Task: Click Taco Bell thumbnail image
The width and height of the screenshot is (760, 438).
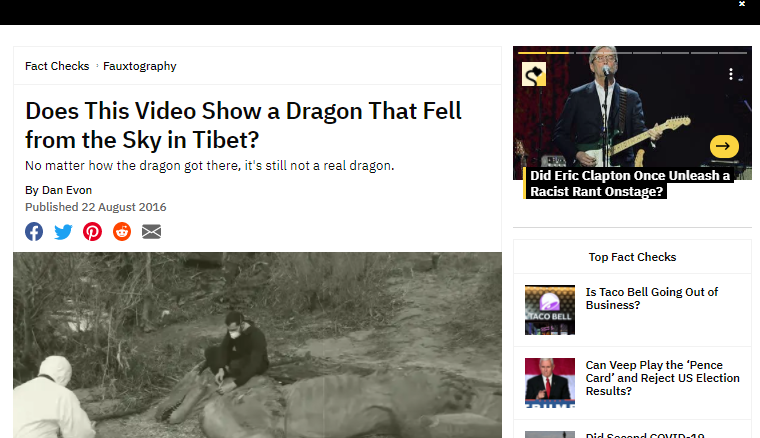Action: (550, 310)
